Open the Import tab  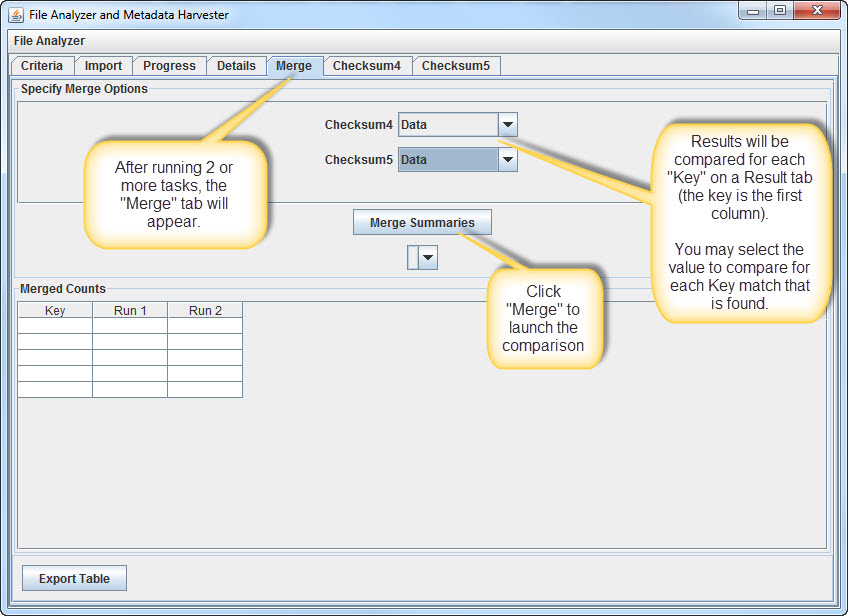(x=103, y=66)
